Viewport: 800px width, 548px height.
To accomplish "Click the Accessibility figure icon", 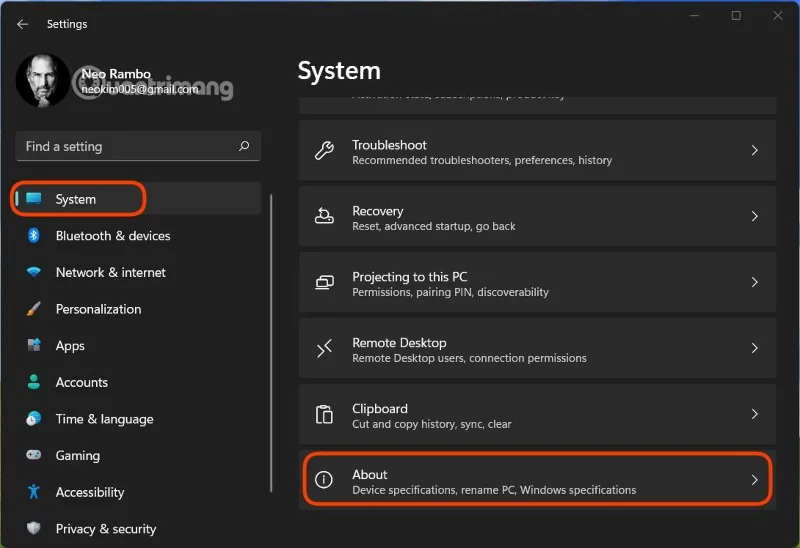I will pos(34,491).
